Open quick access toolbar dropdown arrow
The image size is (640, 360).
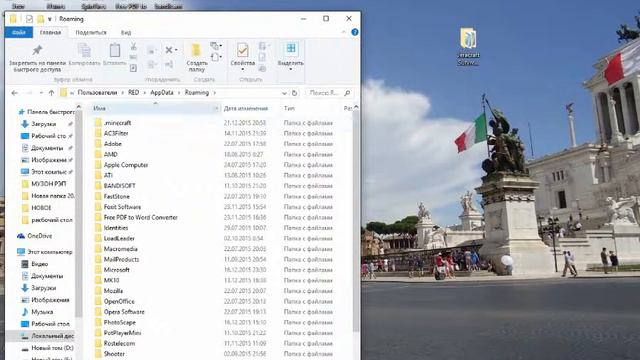click(x=49, y=19)
